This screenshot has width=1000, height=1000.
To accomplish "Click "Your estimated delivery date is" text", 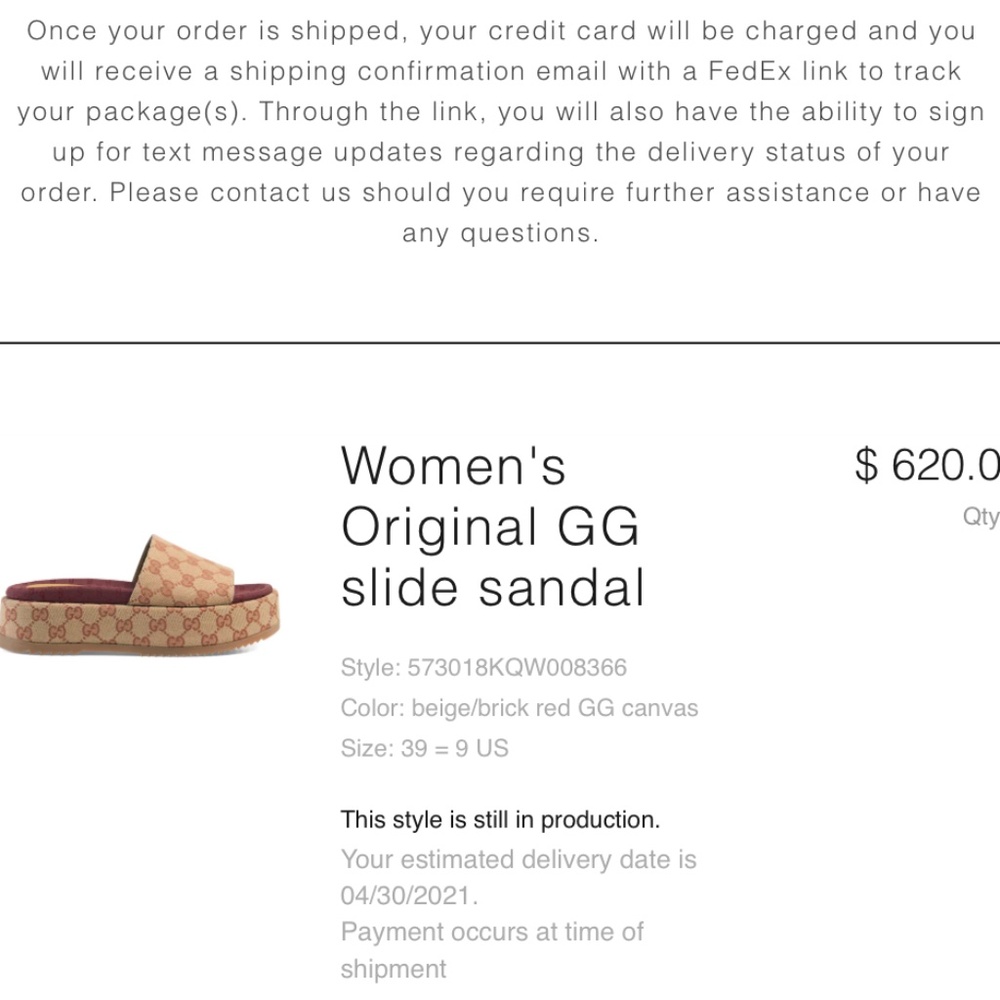I will [518, 859].
